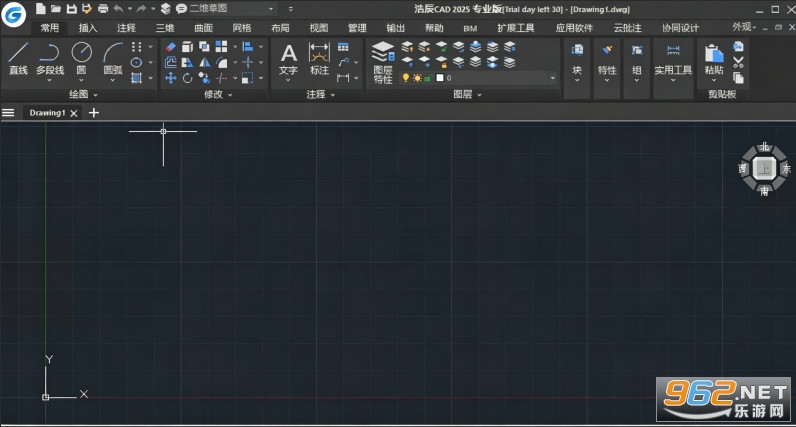
Task: Select the Polyline (多段线) tool
Action: pyautogui.click(x=50, y=59)
